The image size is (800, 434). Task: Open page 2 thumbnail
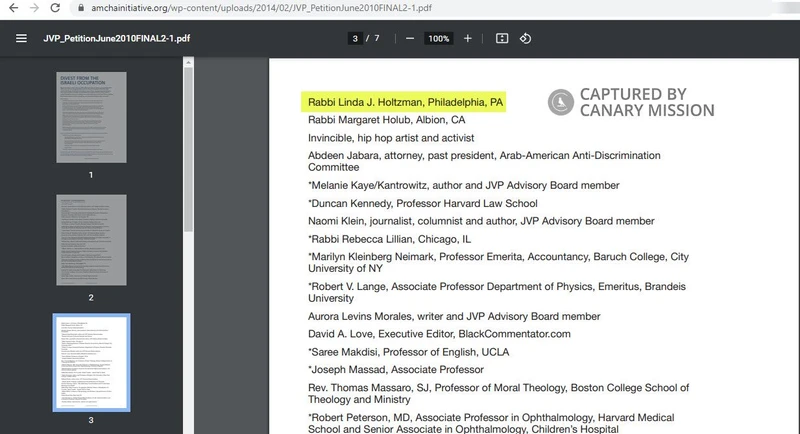tap(91, 240)
